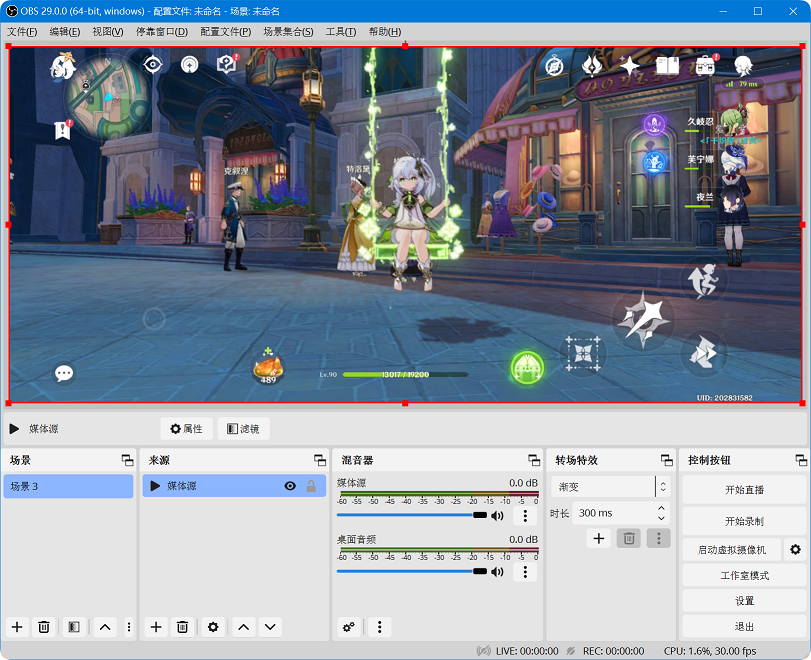Open 视图(V) menu
The width and height of the screenshot is (811, 660).
108,32
